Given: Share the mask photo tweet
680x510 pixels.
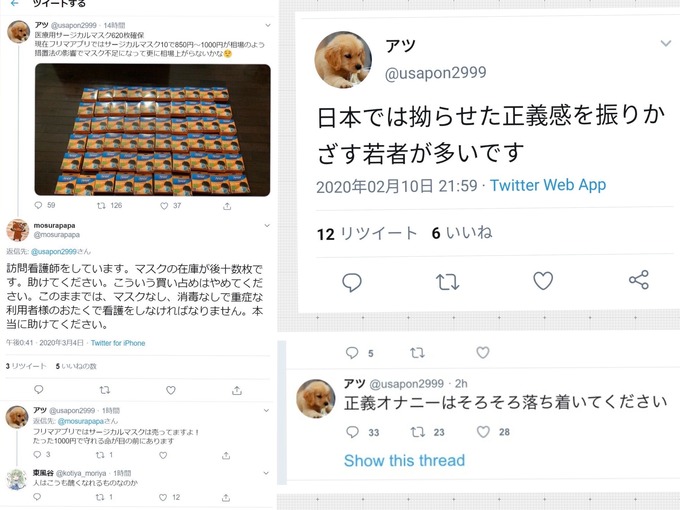Looking at the screenshot, I should coord(227,206).
